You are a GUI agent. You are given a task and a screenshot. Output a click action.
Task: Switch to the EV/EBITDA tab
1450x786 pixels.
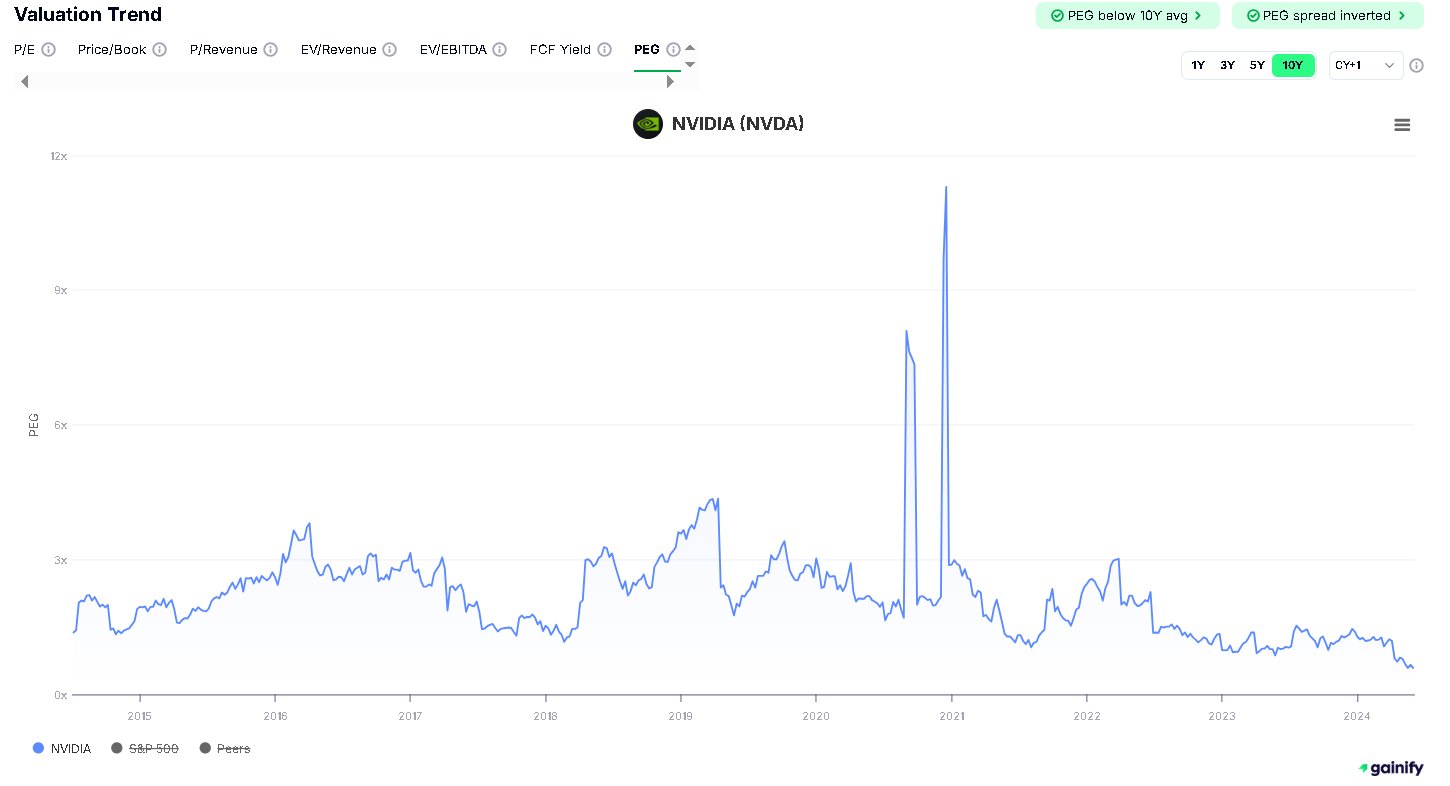pyautogui.click(x=453, y=50)
